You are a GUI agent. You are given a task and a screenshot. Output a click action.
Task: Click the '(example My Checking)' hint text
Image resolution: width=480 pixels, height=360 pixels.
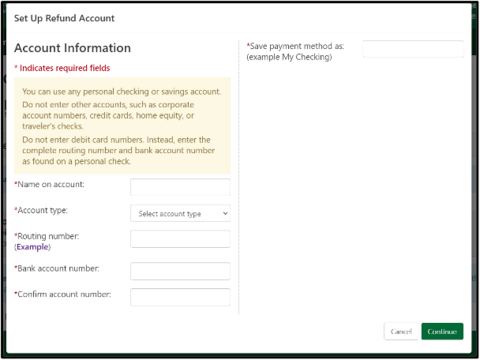click(289, 57)
